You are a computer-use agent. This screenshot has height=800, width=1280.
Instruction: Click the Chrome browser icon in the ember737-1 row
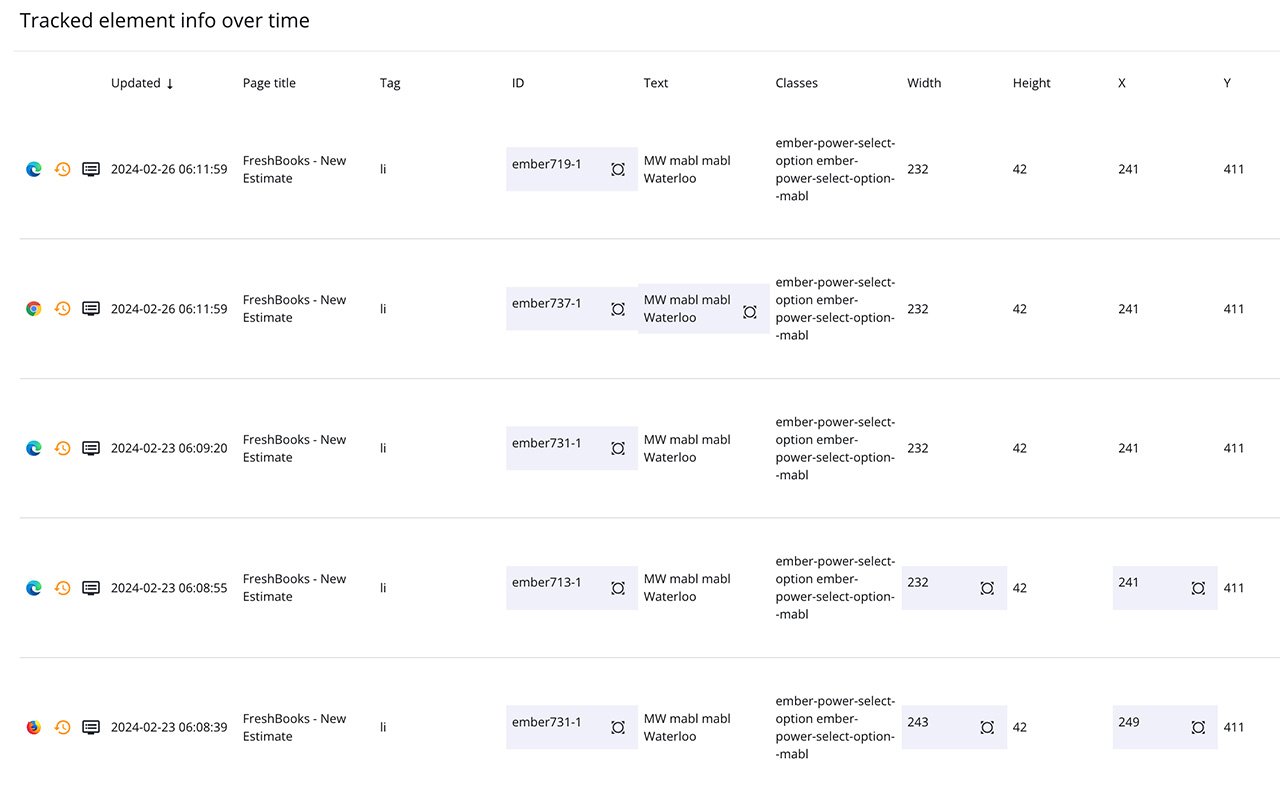point(34,309)
